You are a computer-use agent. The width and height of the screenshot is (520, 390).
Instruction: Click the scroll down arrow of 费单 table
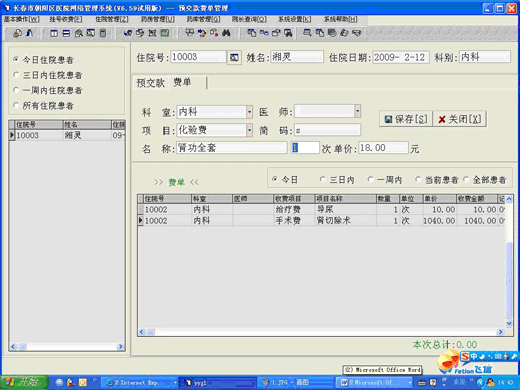coord(509,323)
